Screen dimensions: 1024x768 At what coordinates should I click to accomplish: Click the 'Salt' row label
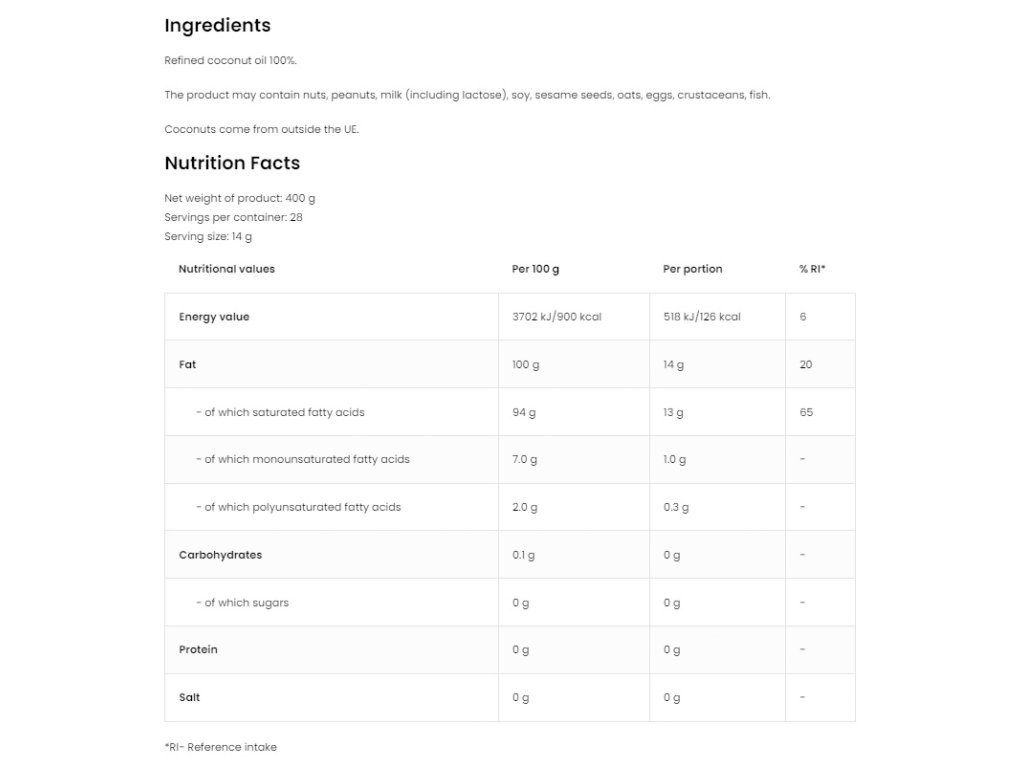coord(189,698)
